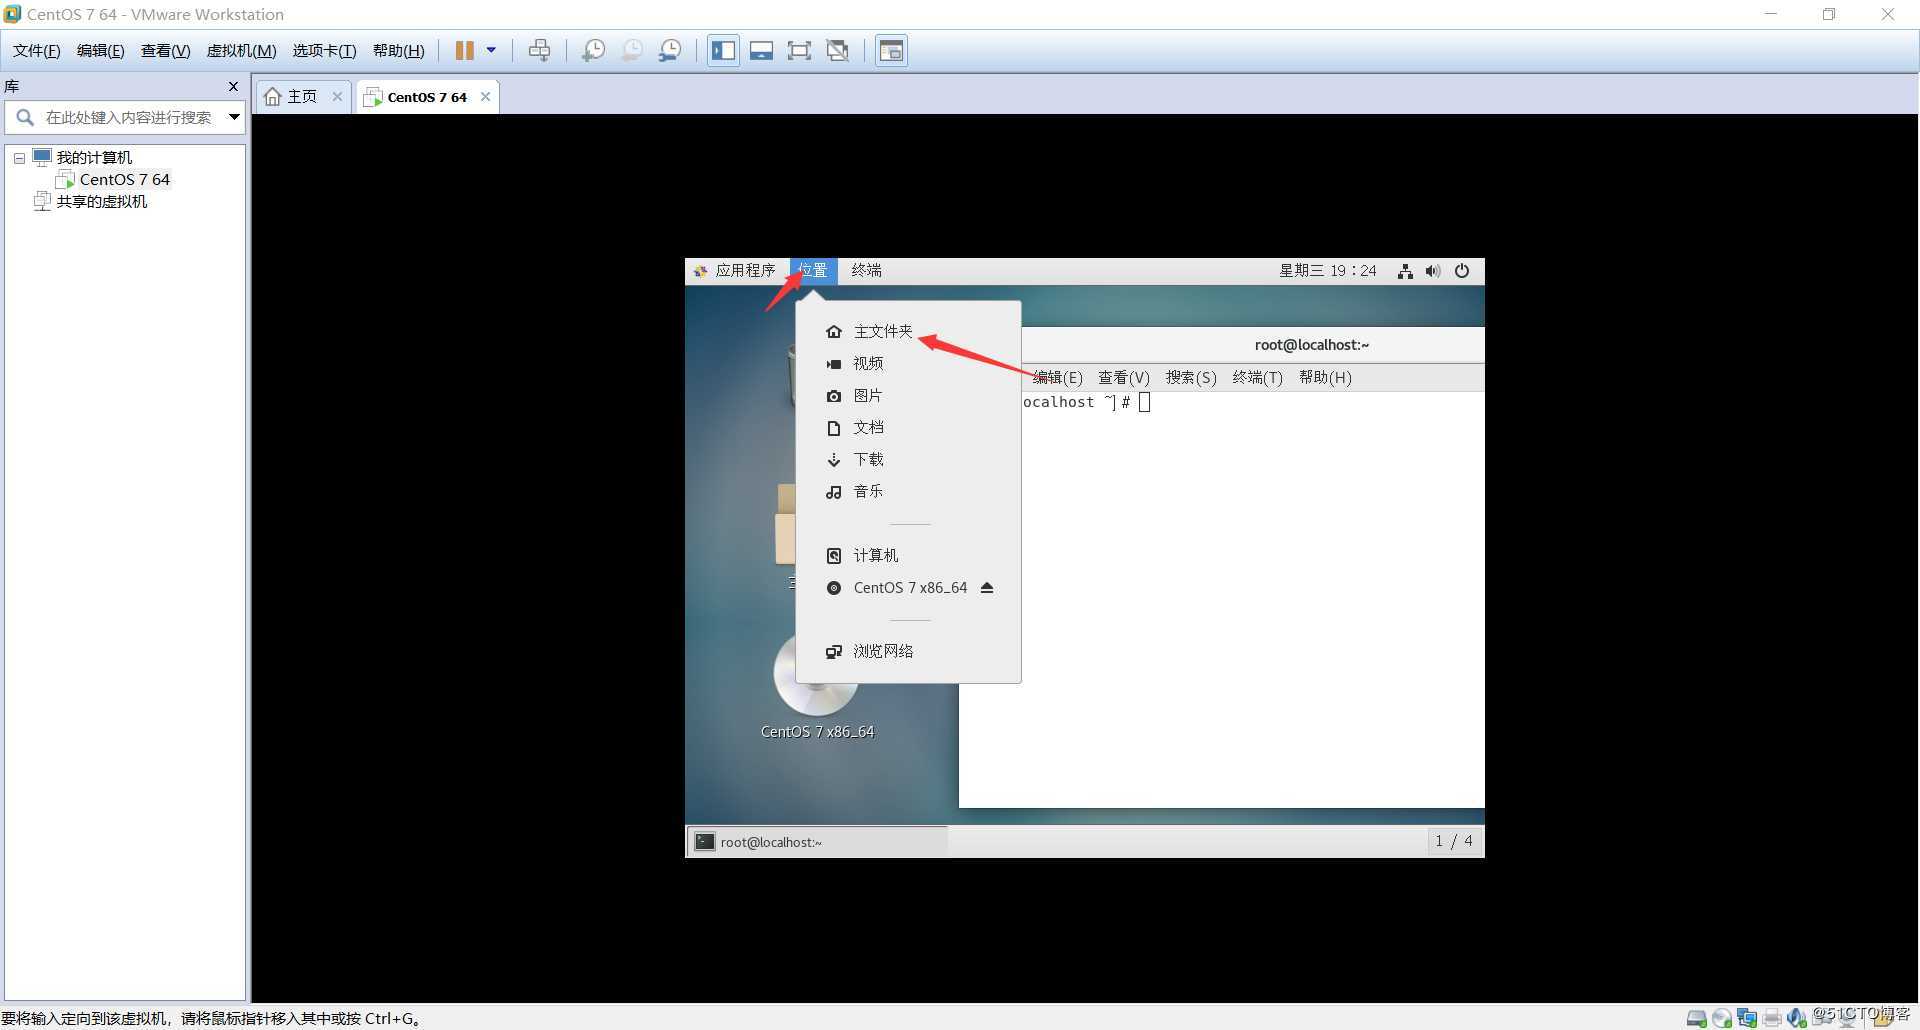The width and height of the screenshot is (1920, 1030).
Task: Open the 虚拟机(M) menu
Action: pos(241,51)
